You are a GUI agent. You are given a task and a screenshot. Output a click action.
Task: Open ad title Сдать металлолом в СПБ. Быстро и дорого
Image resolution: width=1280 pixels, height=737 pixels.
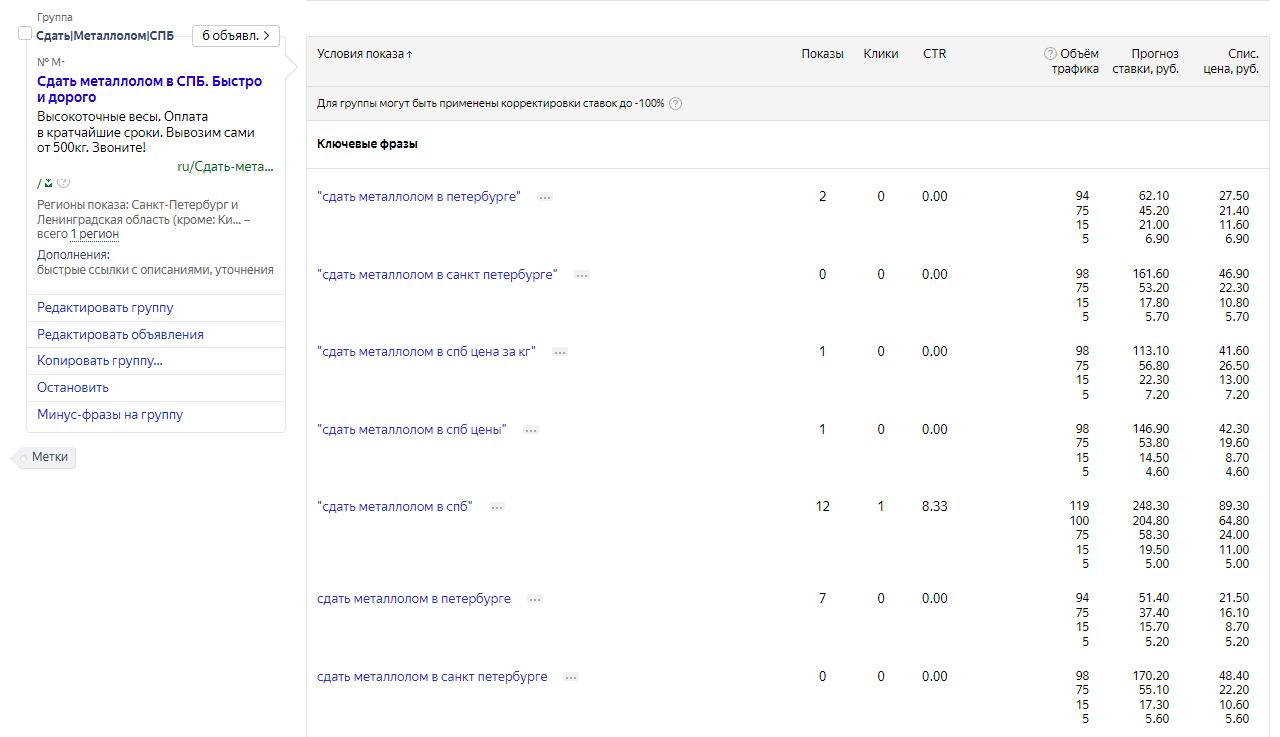coord(150,89)
